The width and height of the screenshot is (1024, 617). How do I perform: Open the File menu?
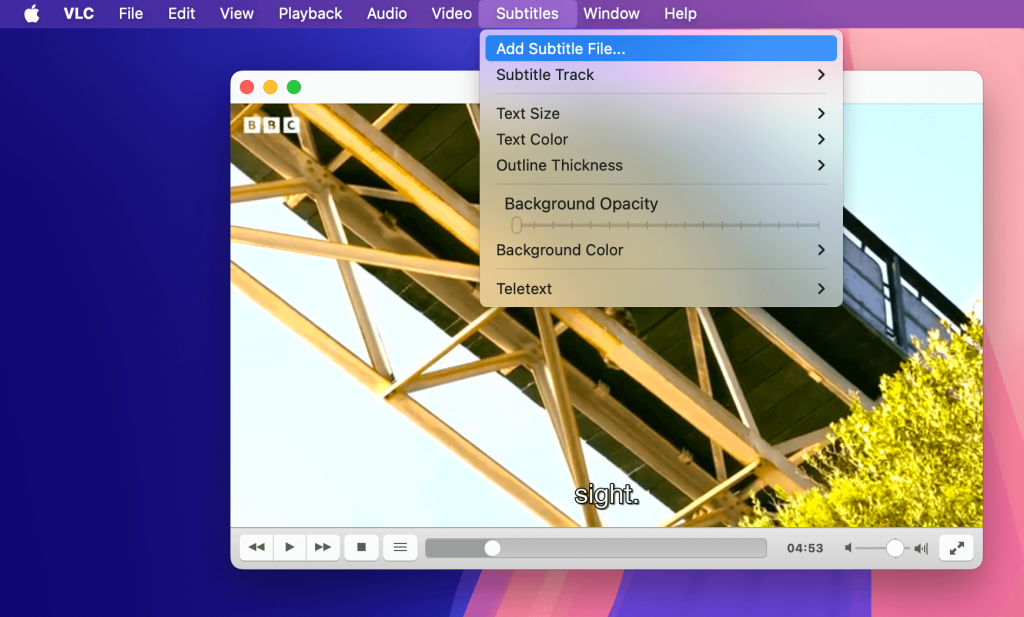[131, 13]
